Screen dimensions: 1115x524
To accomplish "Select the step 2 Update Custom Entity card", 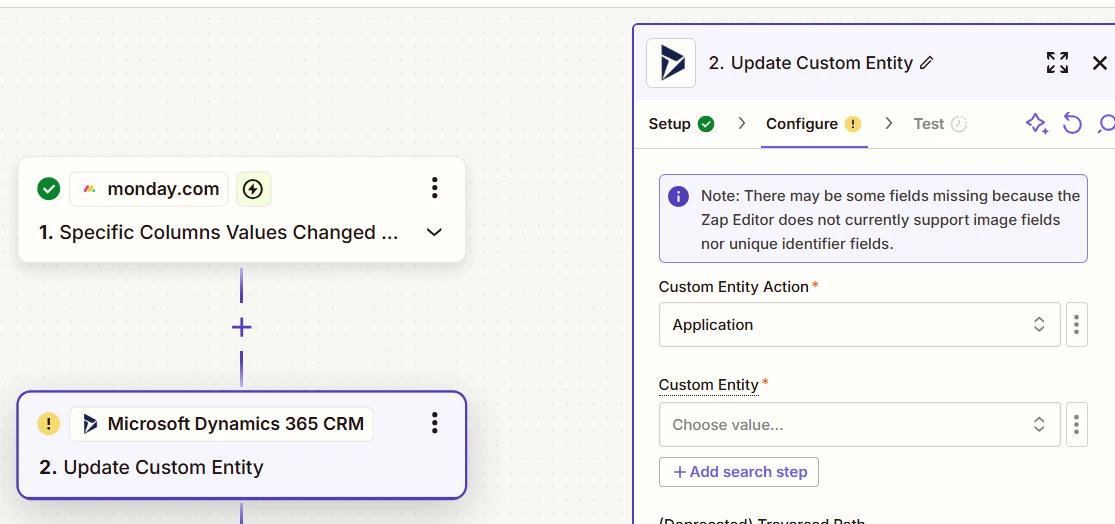I will pos(241,445).
